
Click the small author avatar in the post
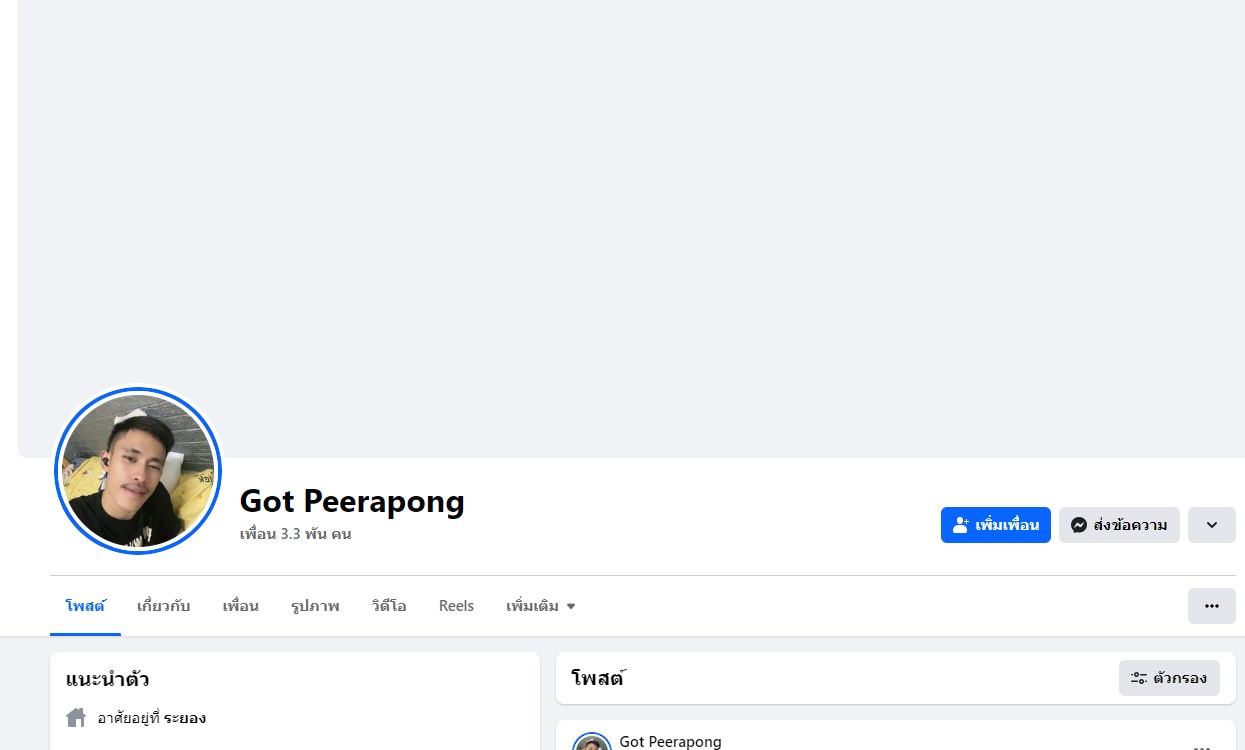coord(592,744)
